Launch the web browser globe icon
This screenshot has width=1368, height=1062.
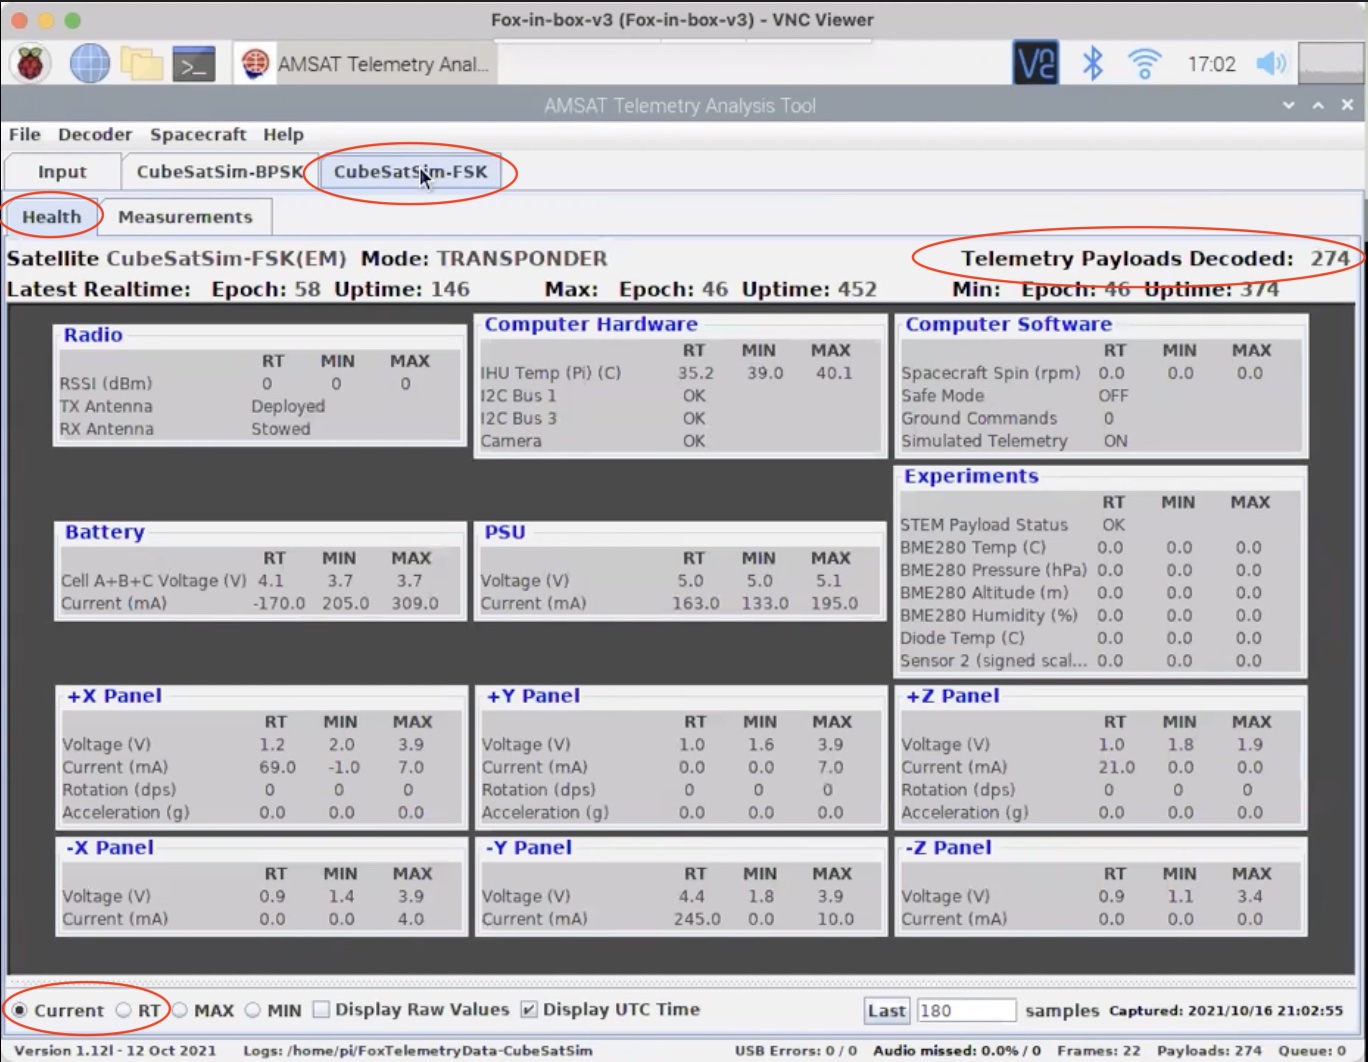(x=89, y=64)
